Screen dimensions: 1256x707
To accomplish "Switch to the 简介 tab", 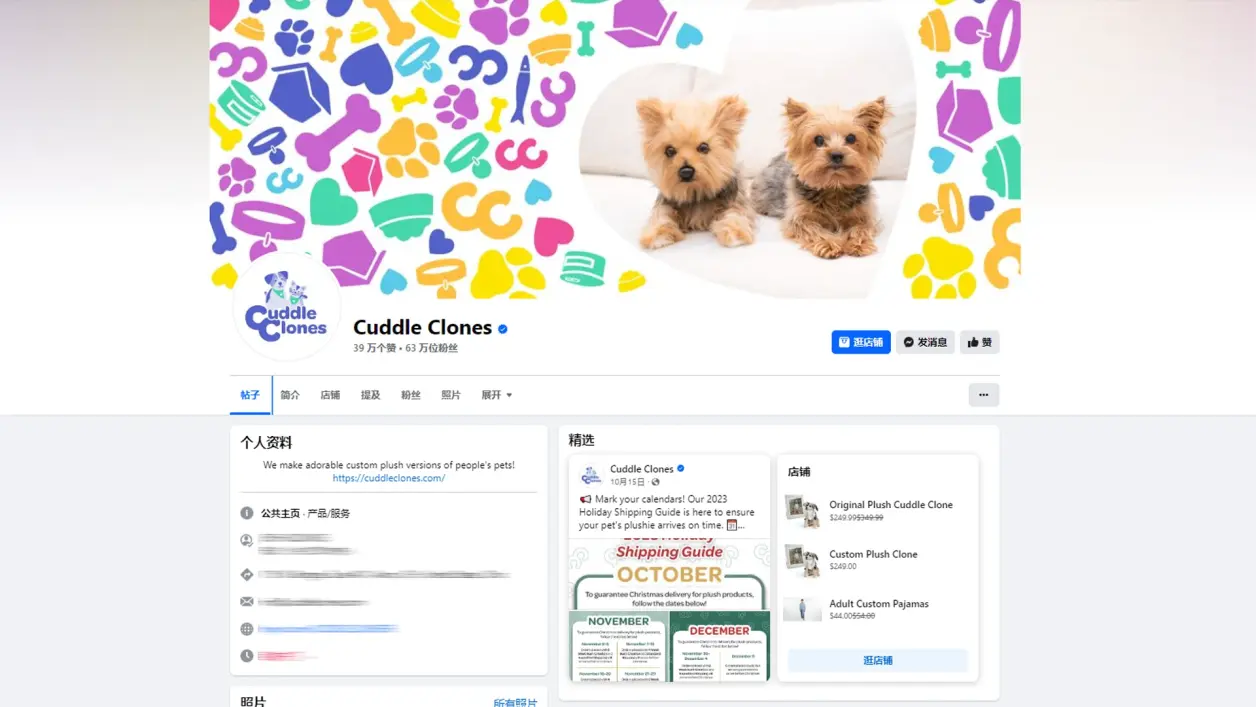I will click(290, 395).
